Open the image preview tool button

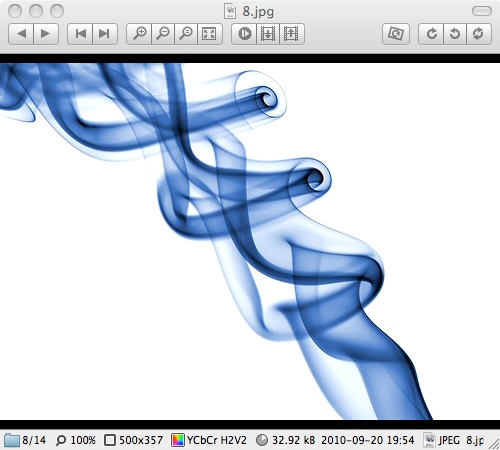click(x=396, y=34)
